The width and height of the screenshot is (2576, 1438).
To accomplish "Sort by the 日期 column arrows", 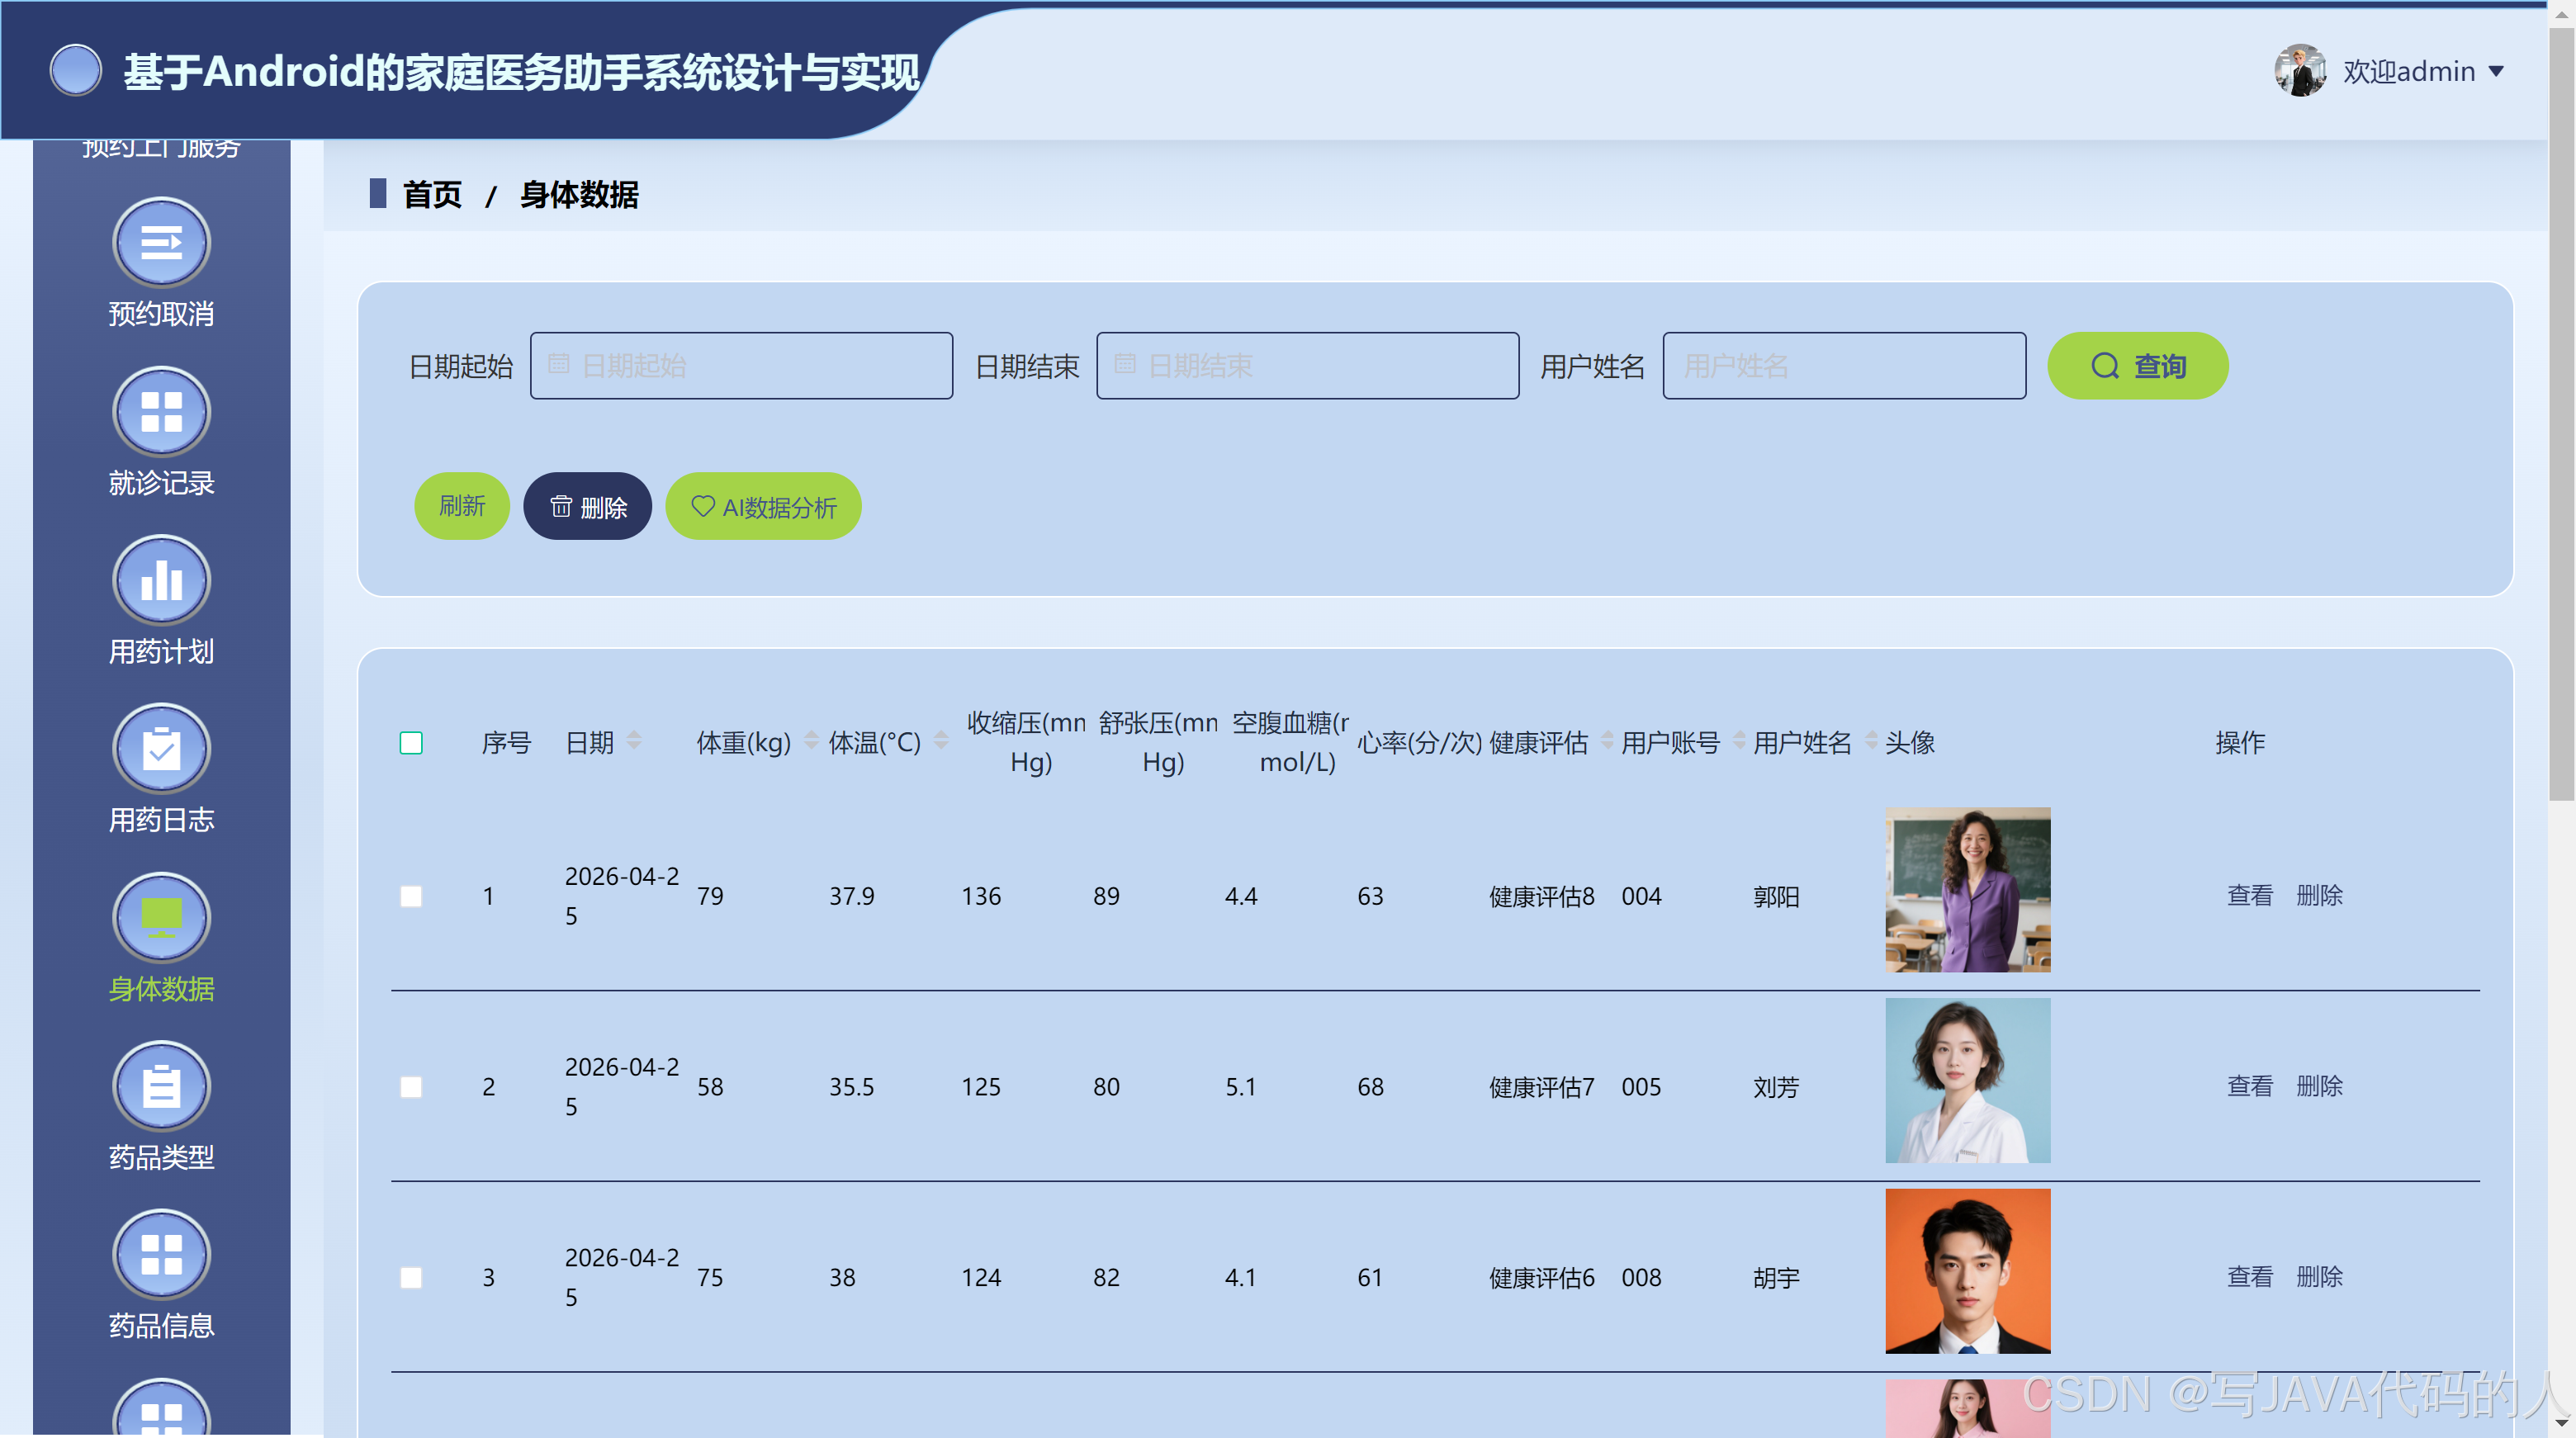I will (x=634, y=741).
